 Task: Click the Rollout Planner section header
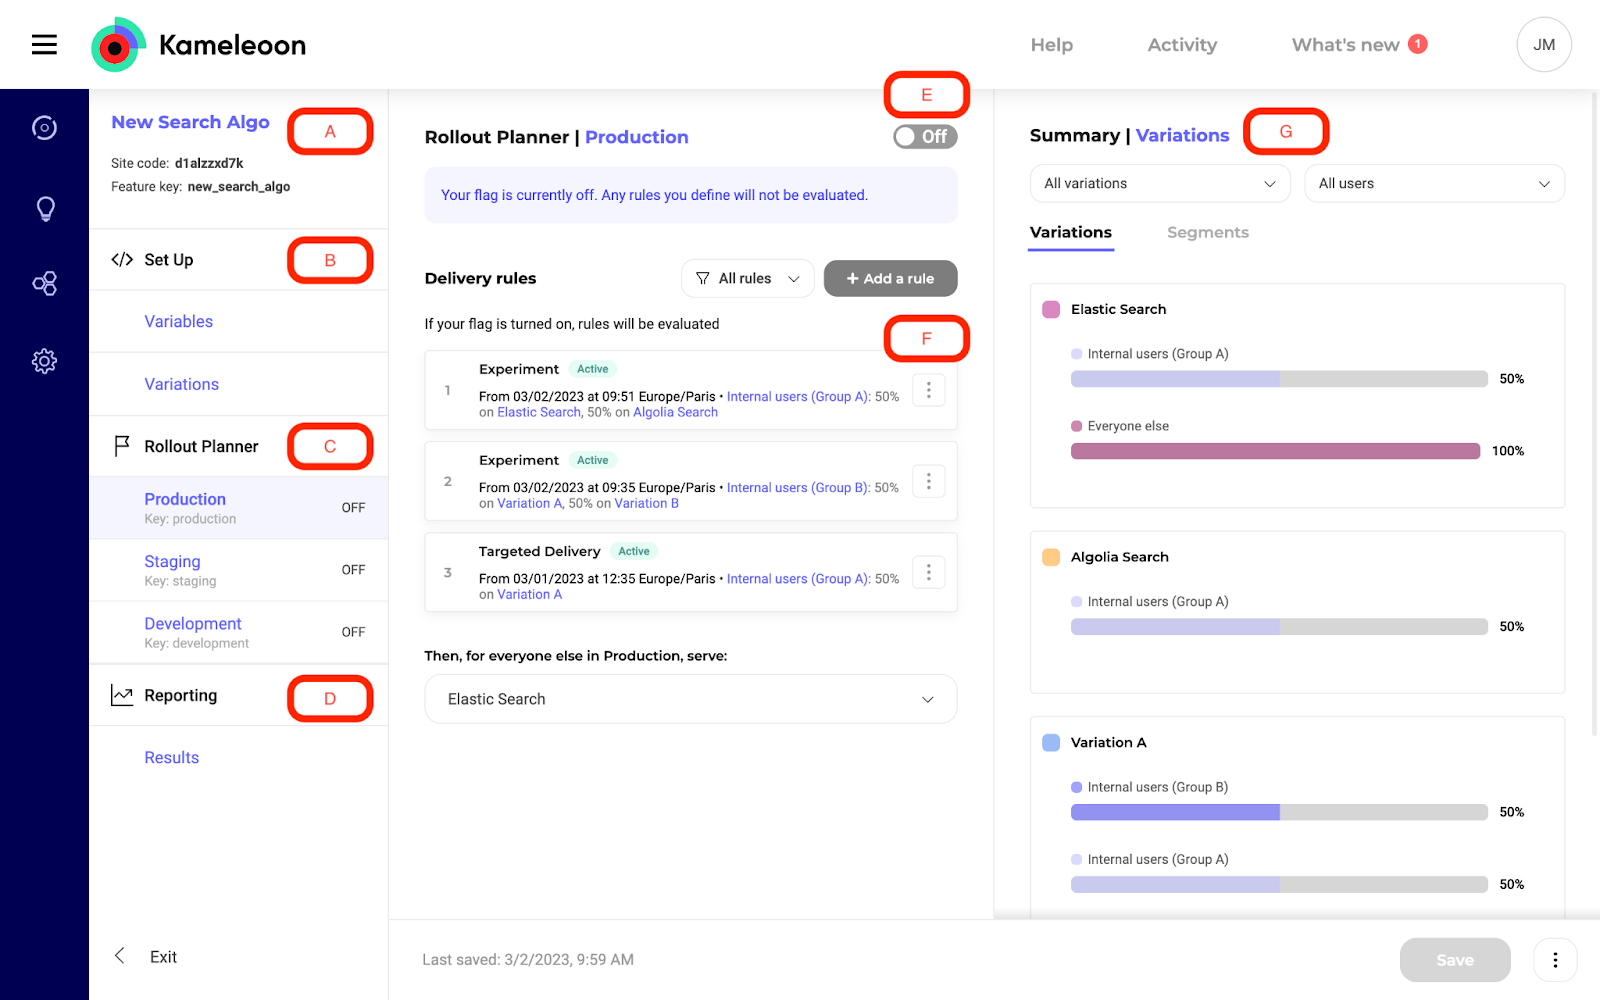(x=201, y=447)
